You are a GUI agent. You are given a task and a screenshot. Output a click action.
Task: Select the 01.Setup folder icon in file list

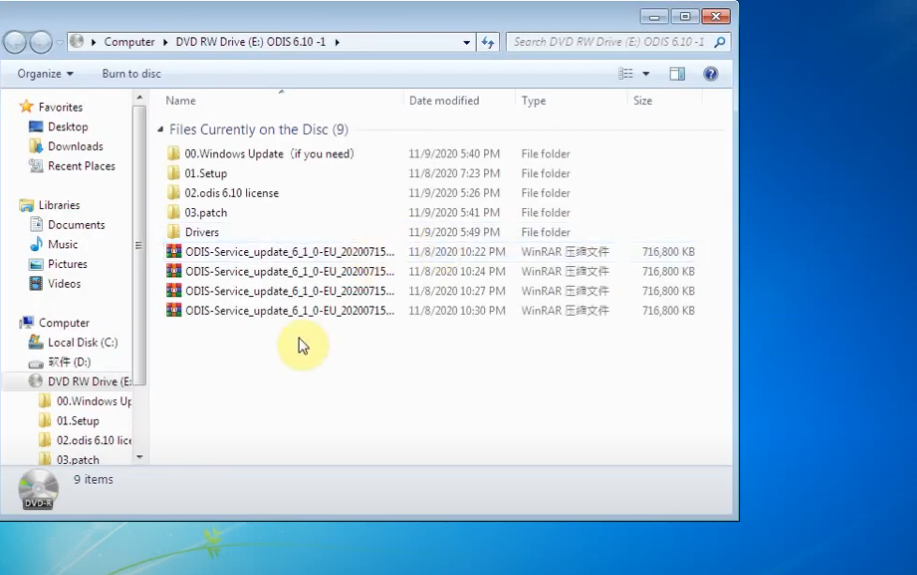pos(173,173)
